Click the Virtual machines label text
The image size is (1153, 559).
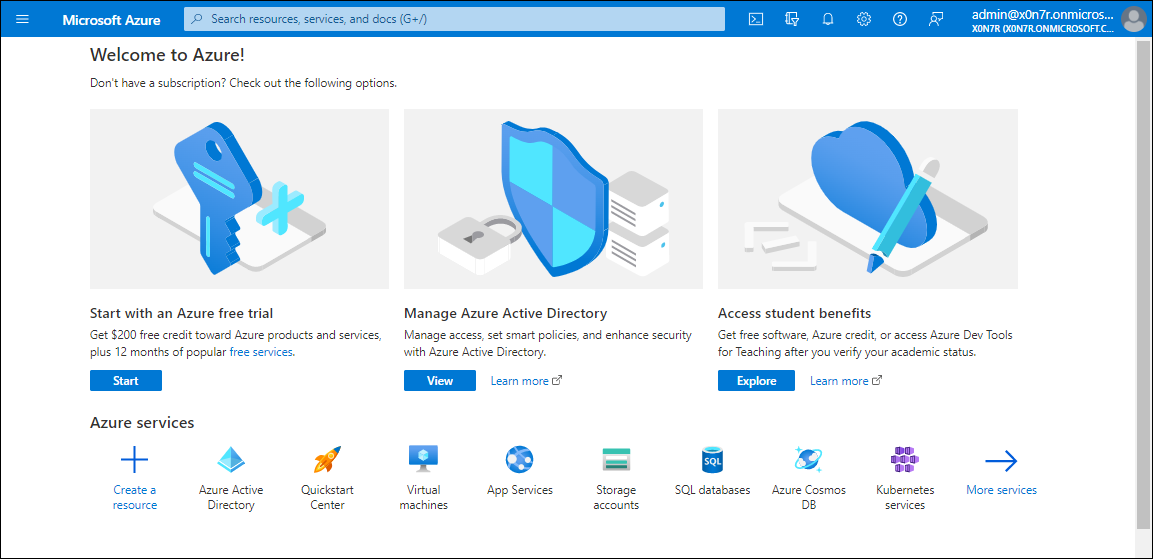pyautogui.click(x=424, y=497)
